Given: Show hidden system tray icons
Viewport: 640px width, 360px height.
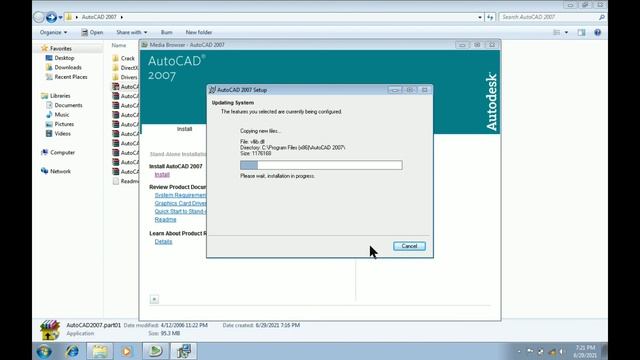Looking at the screenshot, I should click(519, 351).
